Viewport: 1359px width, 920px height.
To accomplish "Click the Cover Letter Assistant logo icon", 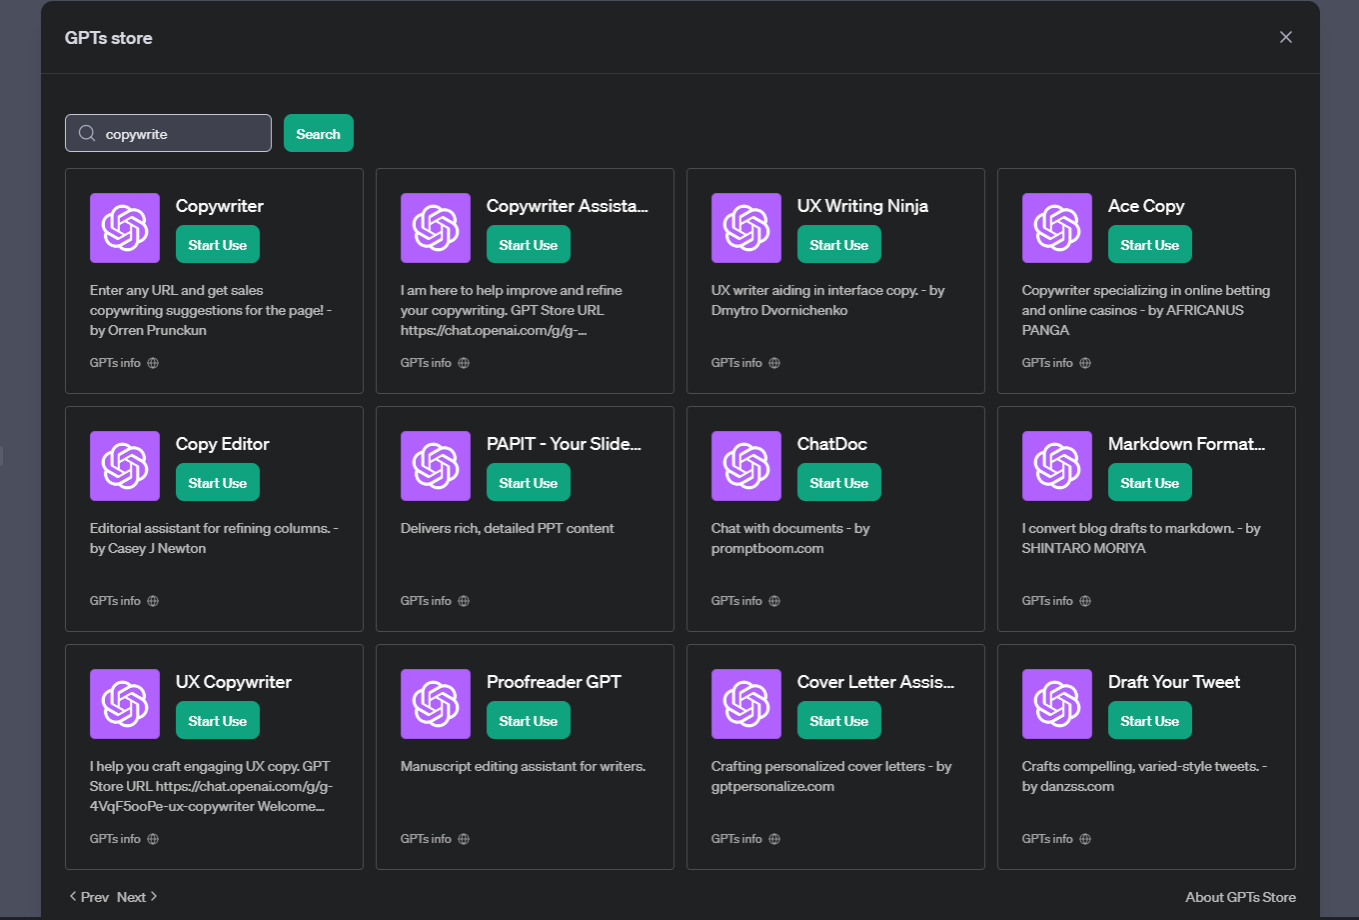I will pyautogui.click(x=746, y=704).
